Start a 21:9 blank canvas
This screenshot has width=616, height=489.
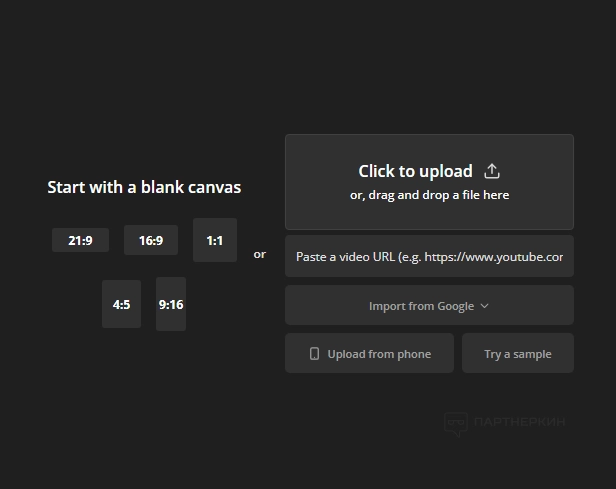(81, 240)
